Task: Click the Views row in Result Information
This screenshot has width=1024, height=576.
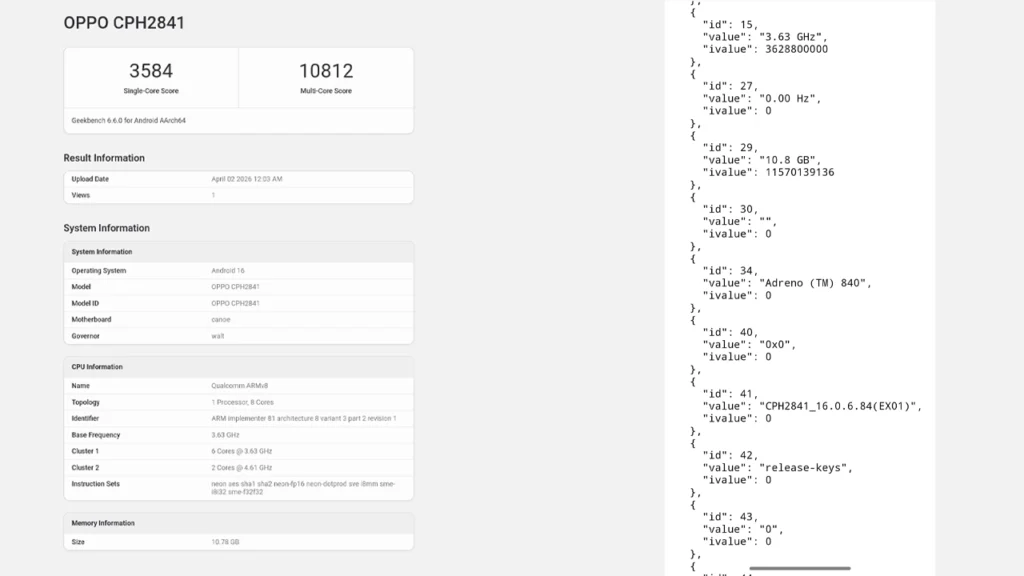Action: click(x=238, y=195)
